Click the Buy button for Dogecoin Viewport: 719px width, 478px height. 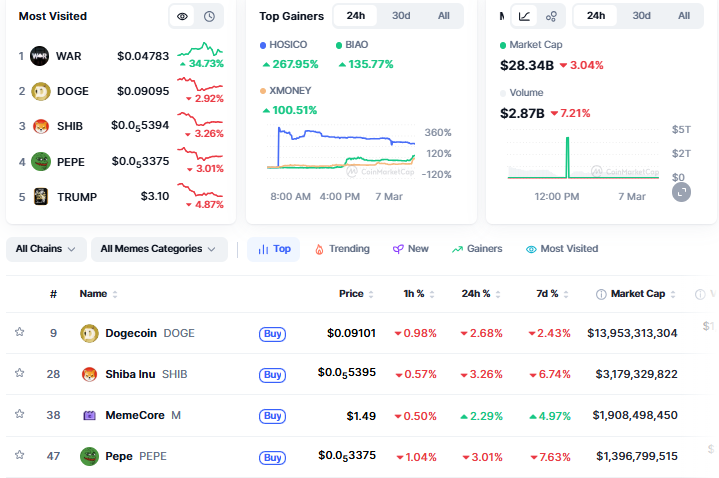(272, 333)
